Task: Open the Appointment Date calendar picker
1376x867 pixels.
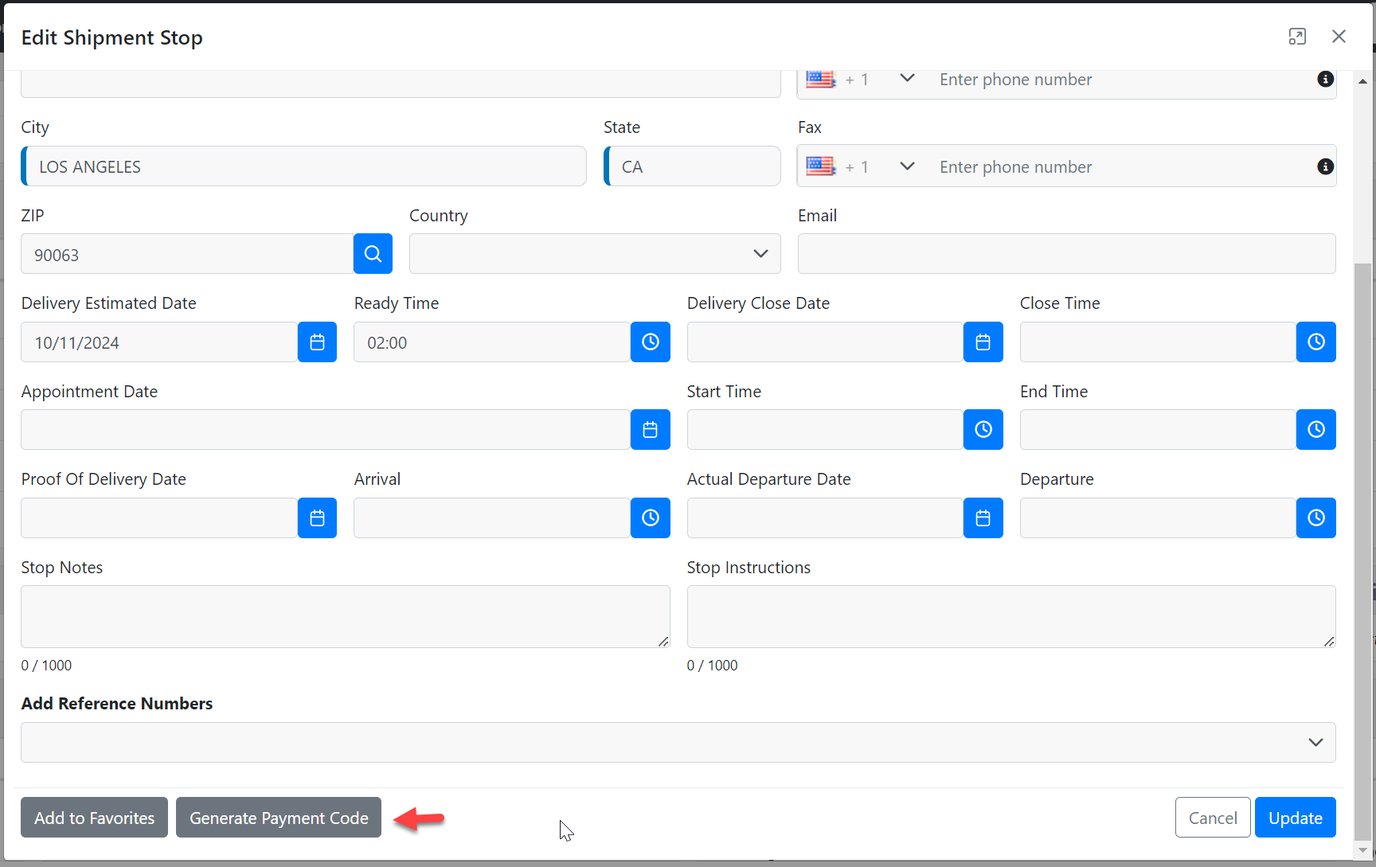Action: [650, 430]
